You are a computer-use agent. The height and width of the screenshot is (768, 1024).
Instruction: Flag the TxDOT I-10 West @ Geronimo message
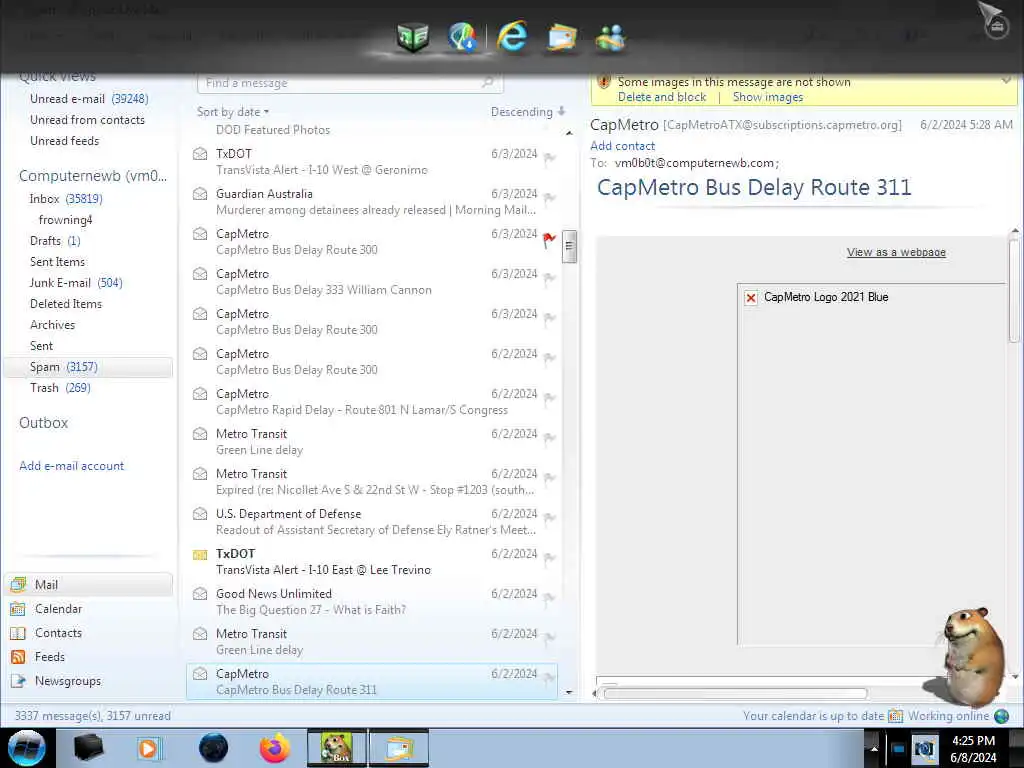[x=550, y=159]
